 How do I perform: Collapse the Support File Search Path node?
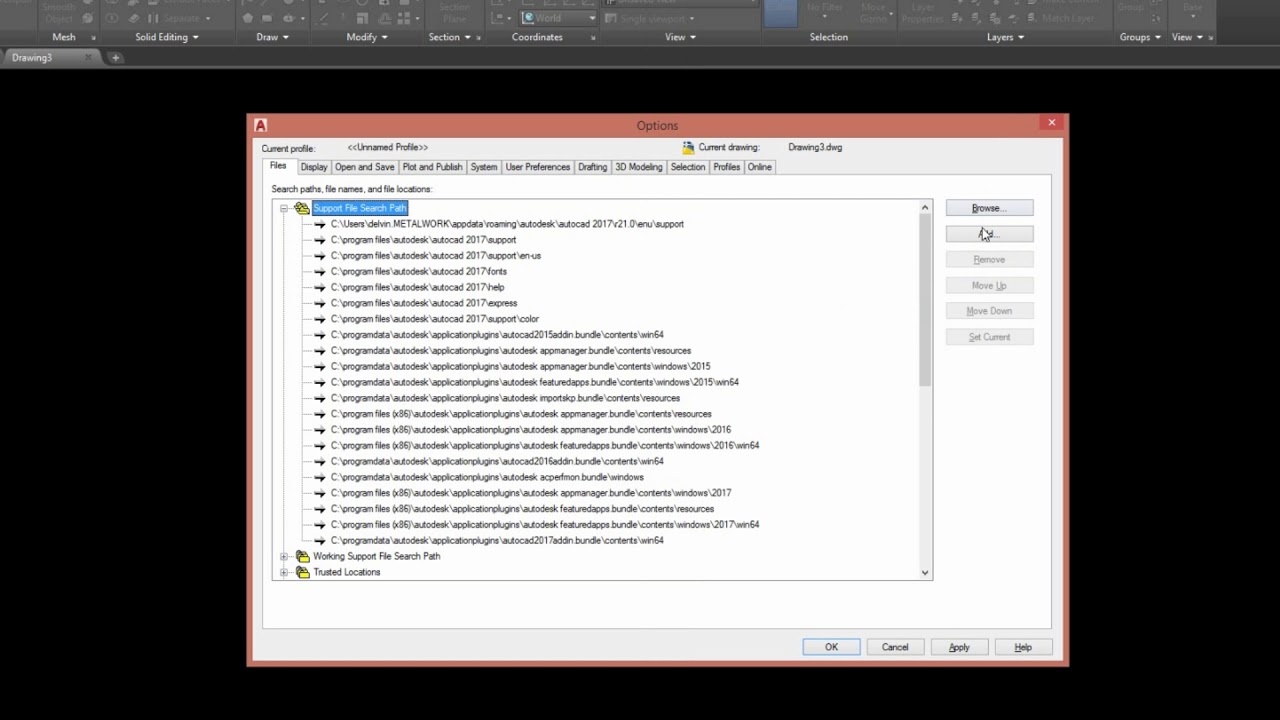tap(284, 208)
